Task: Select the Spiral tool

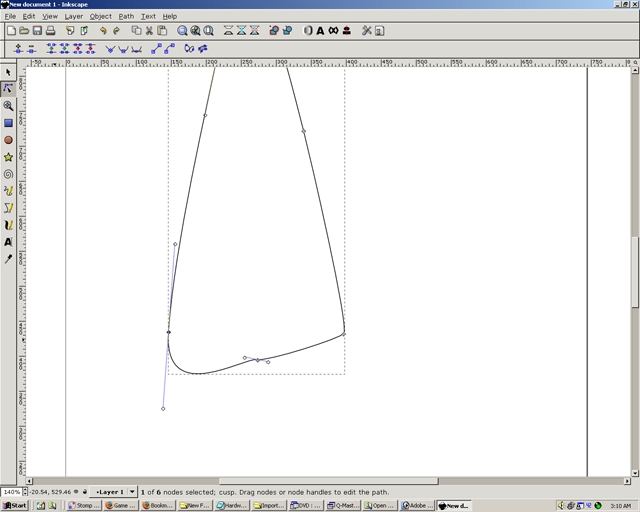Action: [8, 174]
